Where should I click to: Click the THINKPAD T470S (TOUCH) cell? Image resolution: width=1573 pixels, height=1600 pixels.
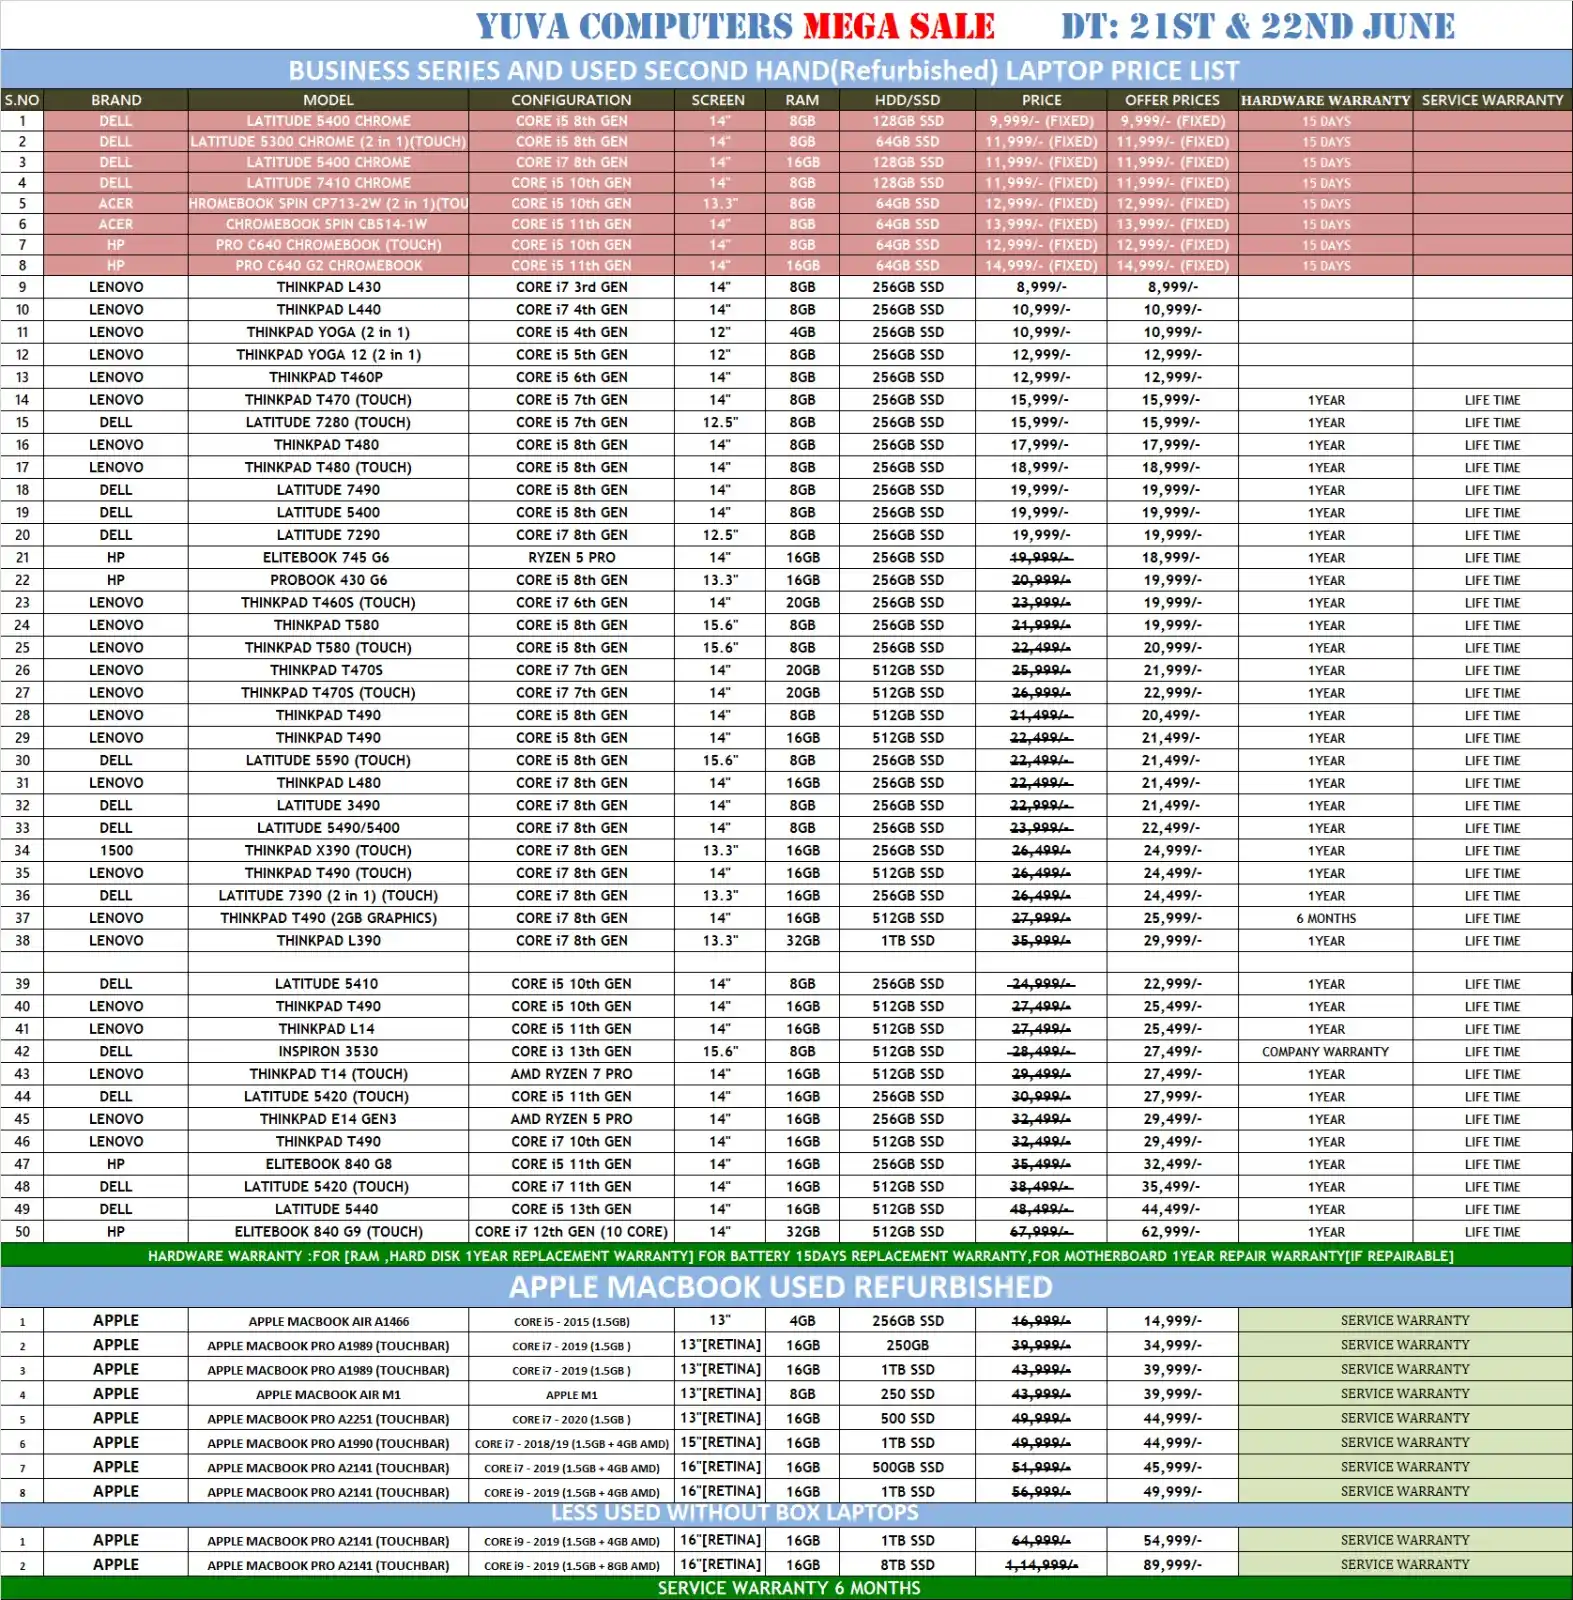[328, 693]
